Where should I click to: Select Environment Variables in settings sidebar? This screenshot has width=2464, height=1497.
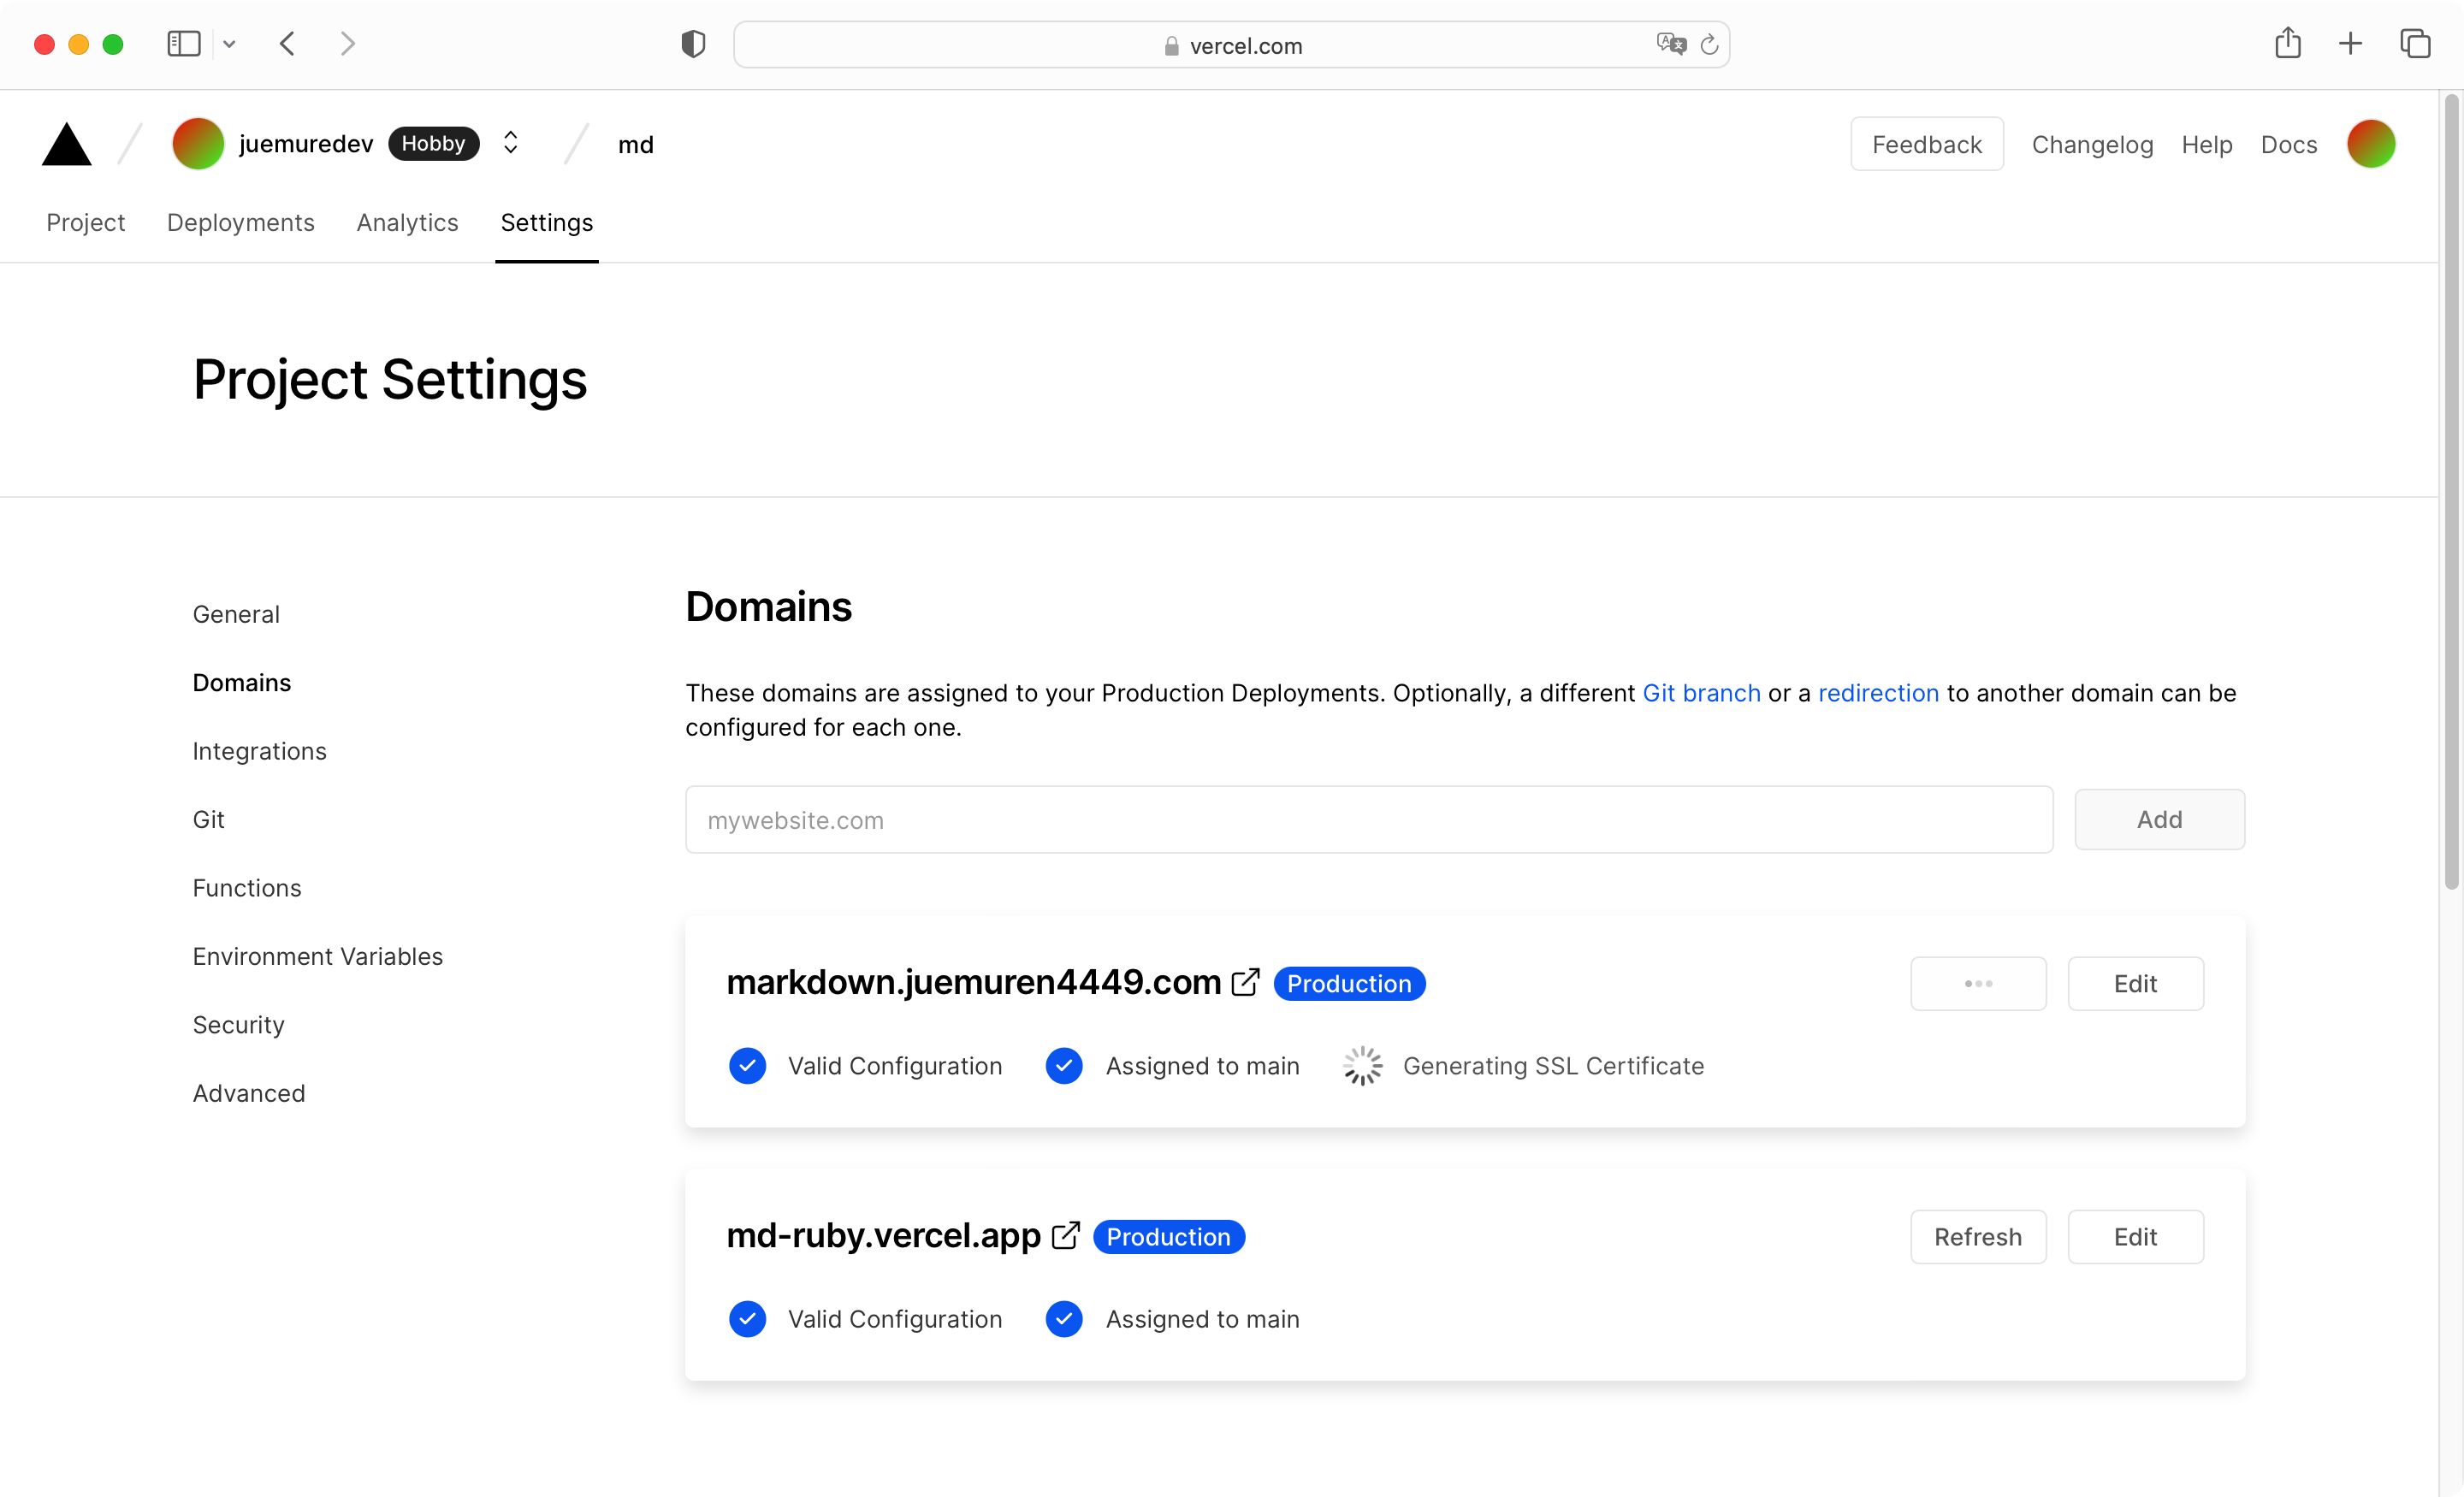pyautogui.click(x=317, y=956)
